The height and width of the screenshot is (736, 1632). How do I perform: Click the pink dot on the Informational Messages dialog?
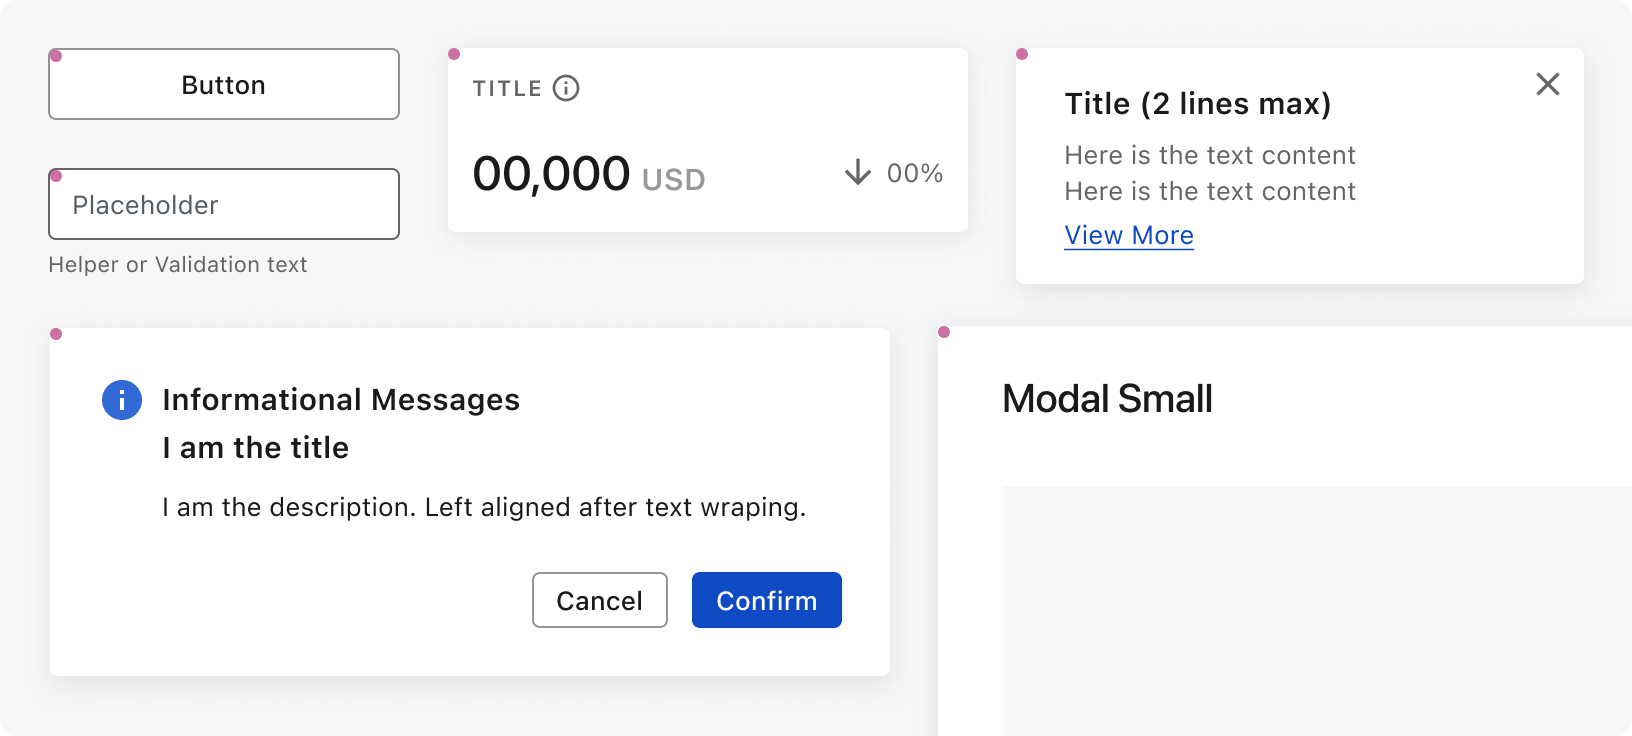tap(56, 334)
